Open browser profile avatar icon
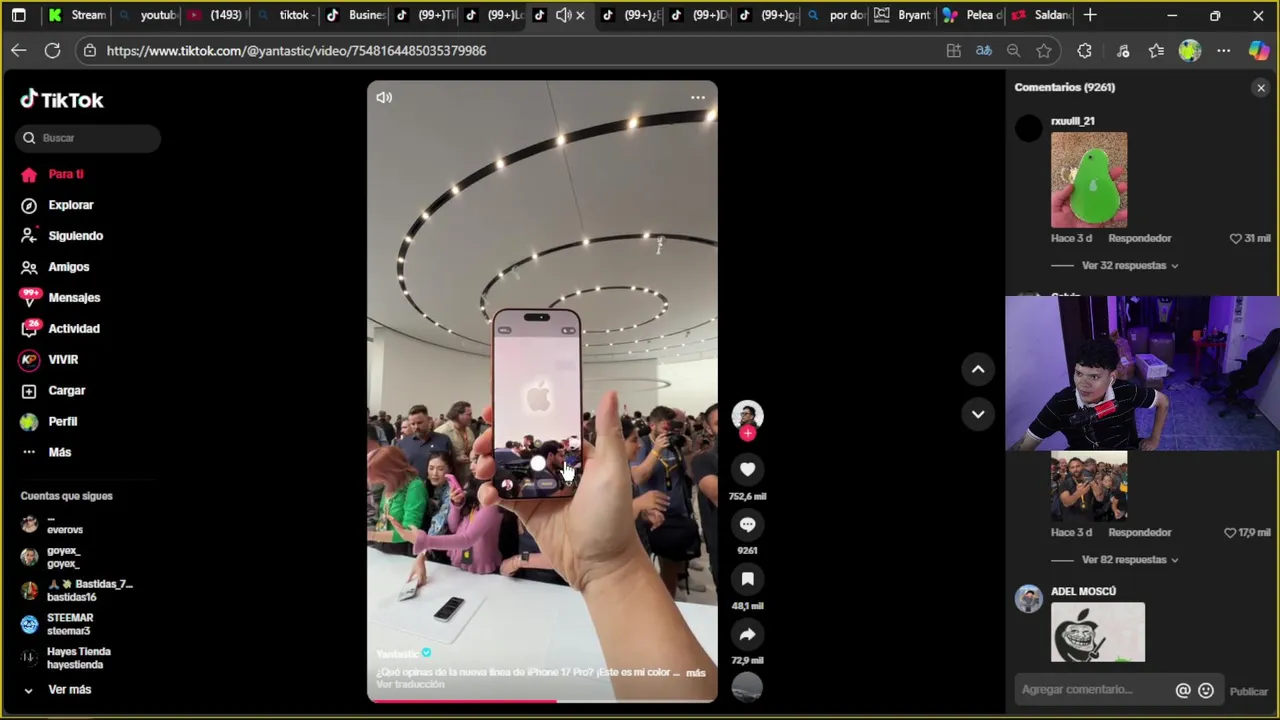This screenshot has height=720, width=1280. pyautogui.click(x=1190, y=50)
